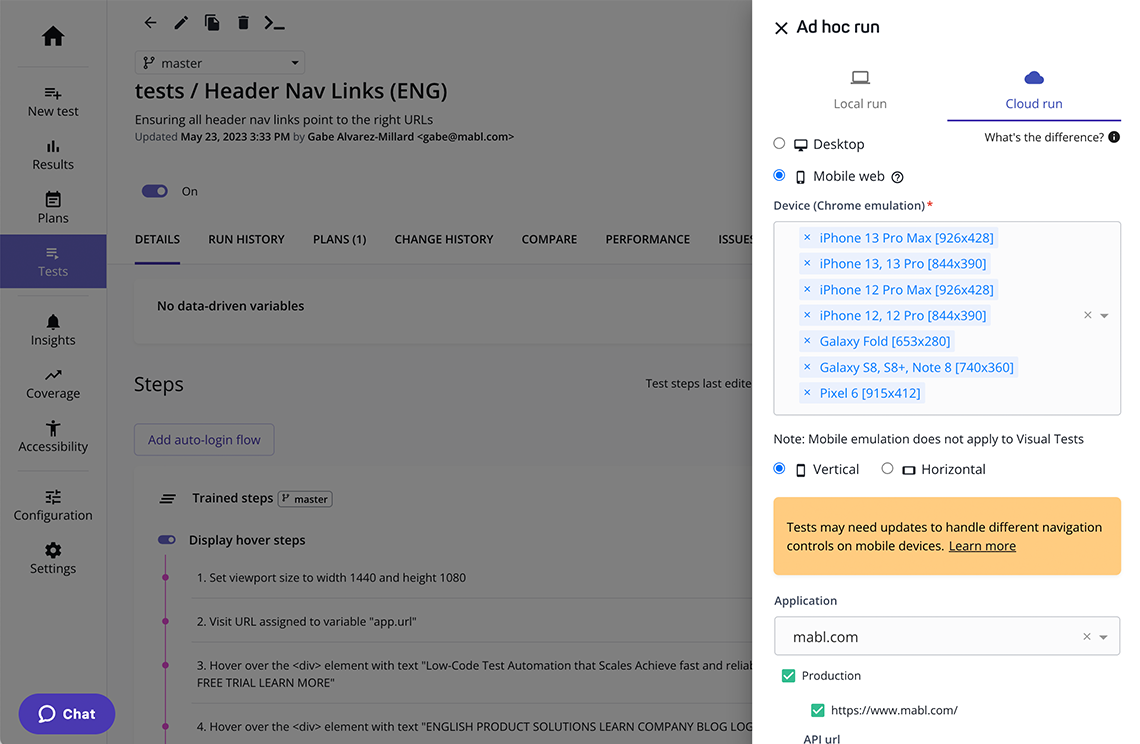Open Settings gear in sidebar
This screenshot has width=1140, height=744.
click(x=53, y=559)
